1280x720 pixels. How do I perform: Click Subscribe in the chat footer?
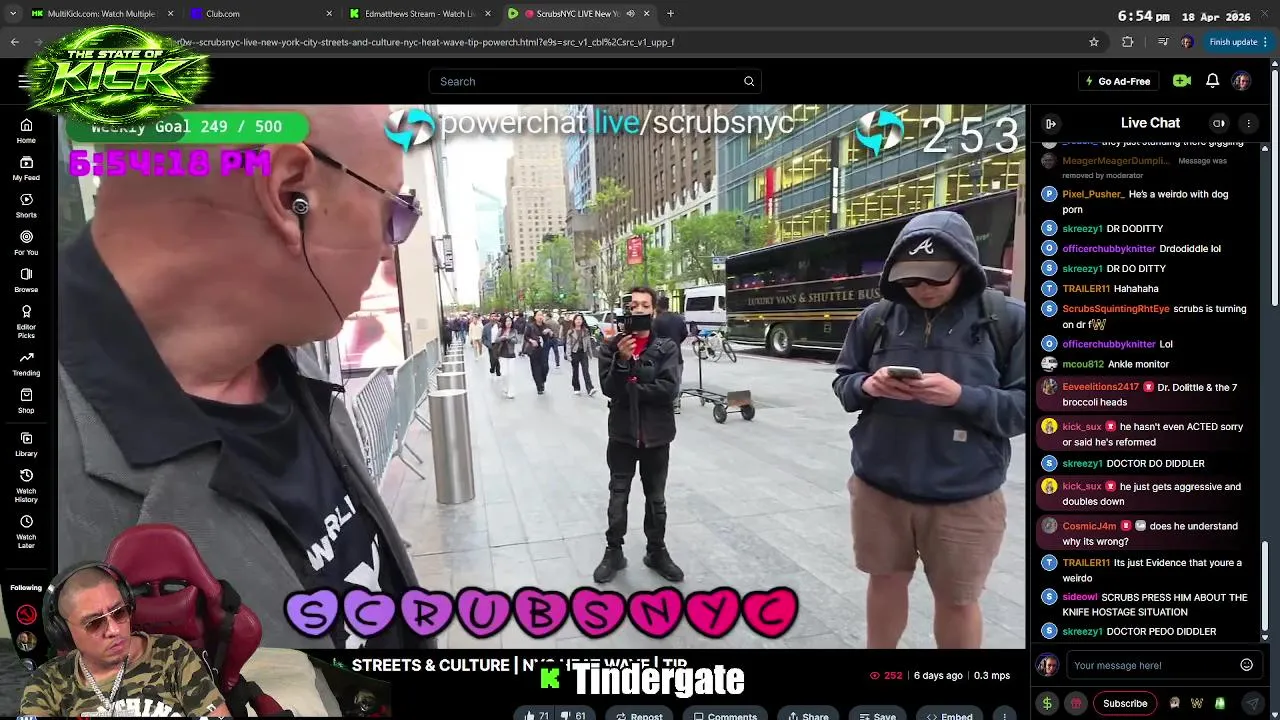point(1125,703)
